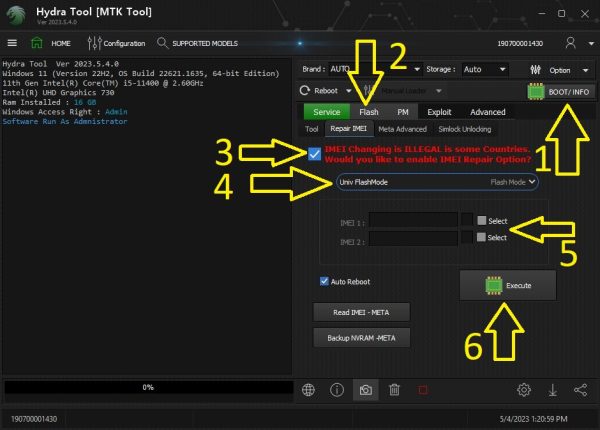Open Configuration sliders icon
The width and height of the screenshot is (600, 430).
point(94,43)
